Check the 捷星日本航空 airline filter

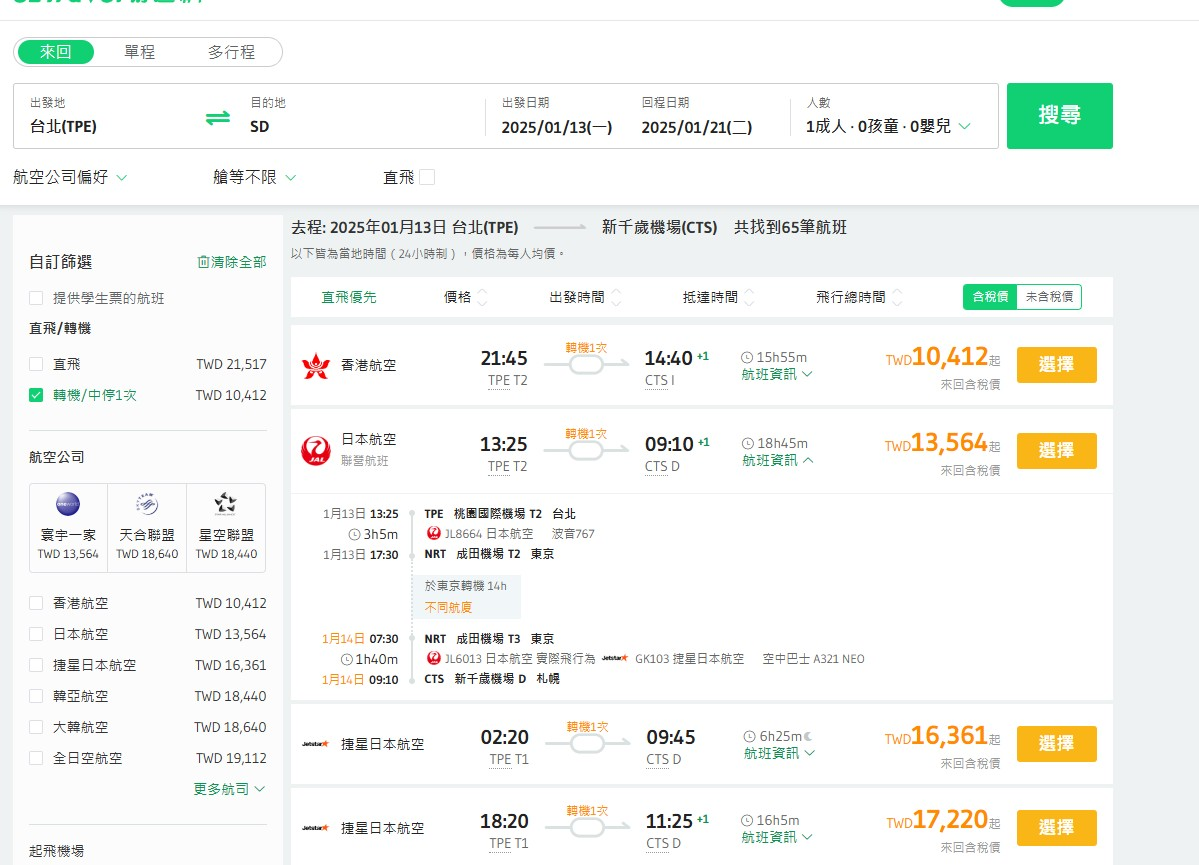point(36,665)
